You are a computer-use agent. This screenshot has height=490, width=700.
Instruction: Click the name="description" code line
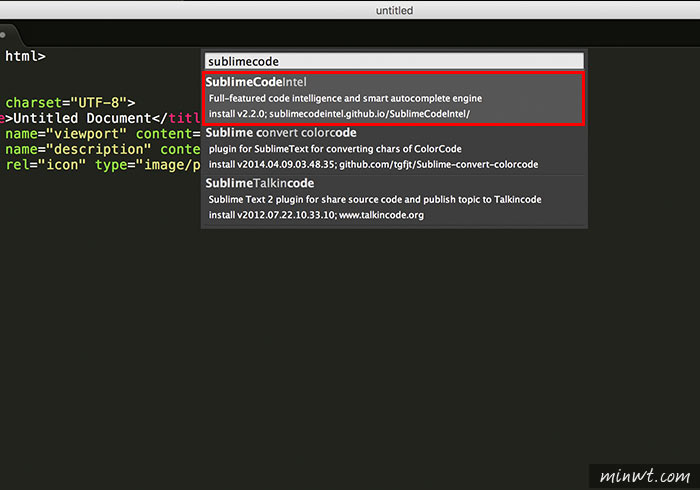point(103,149)
